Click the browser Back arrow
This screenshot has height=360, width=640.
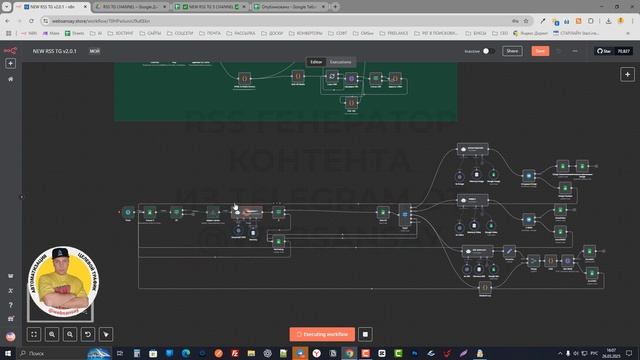click(x=7, y=21)
